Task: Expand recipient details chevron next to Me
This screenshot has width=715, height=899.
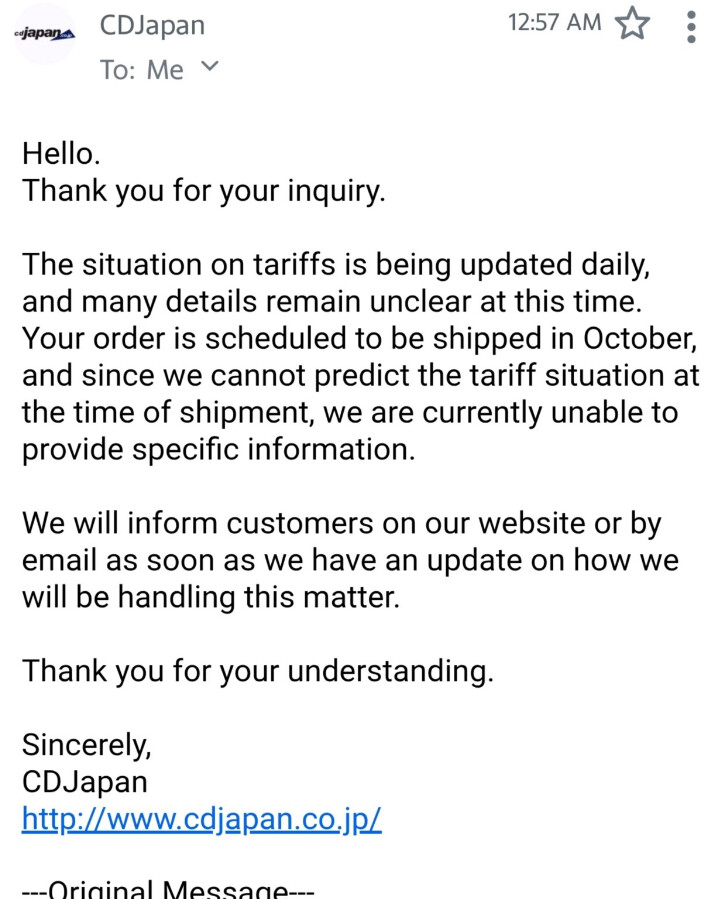Action: (x=209, y=67)
